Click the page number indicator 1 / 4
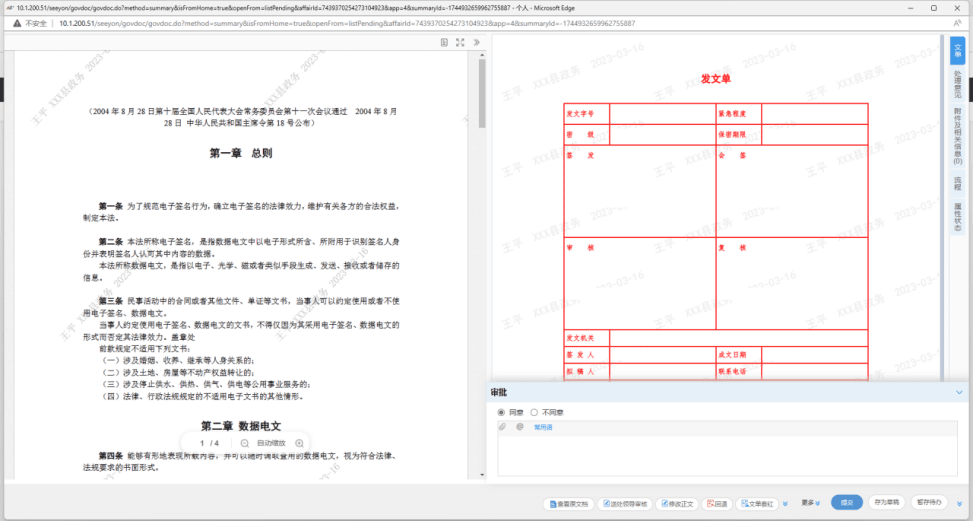Screen dimensions: 974x521 coord(209,443)
